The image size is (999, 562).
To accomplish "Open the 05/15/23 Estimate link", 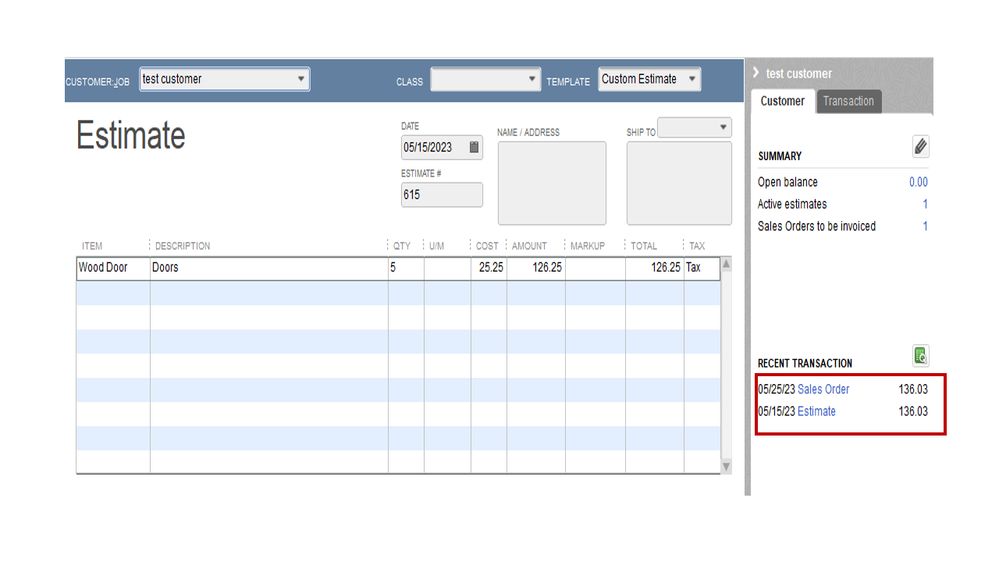I will pos(816,412).
